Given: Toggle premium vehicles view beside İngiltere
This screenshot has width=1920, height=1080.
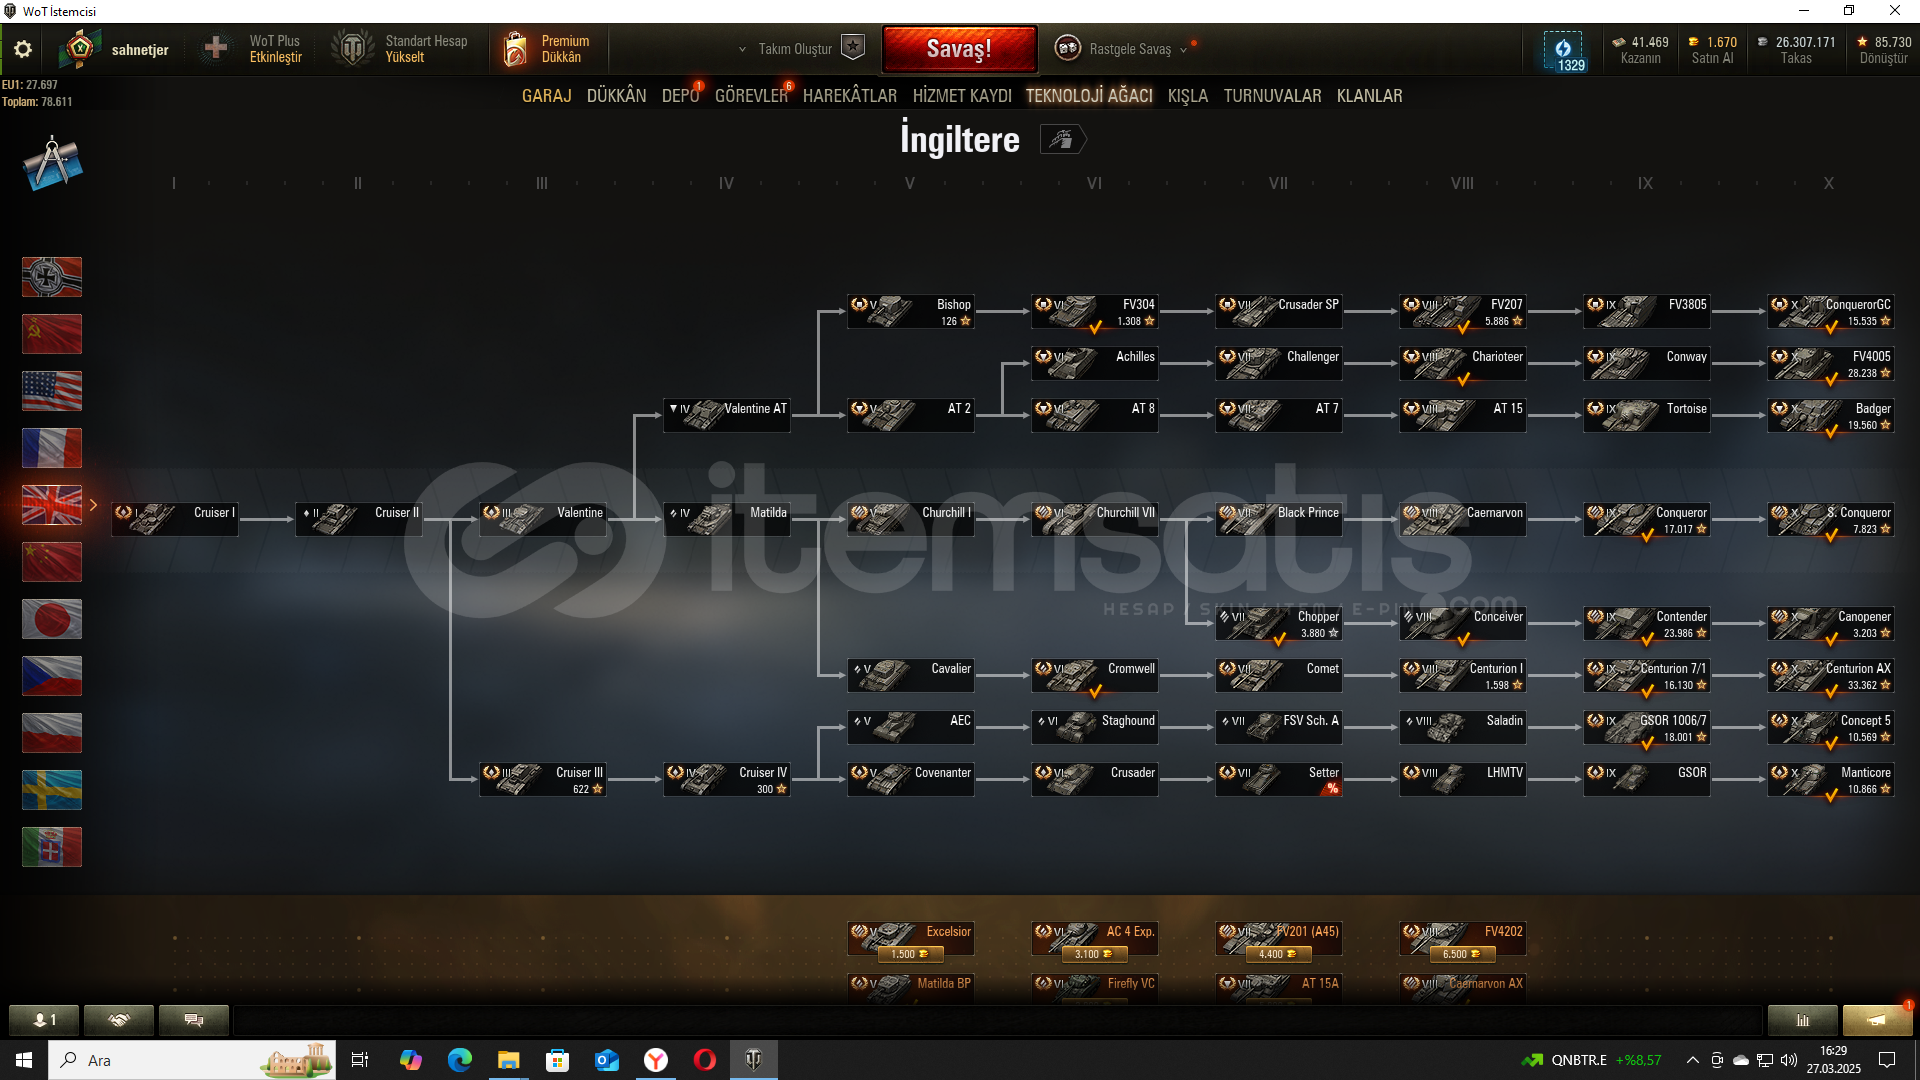Looking at the screenshot, I should click(x=1062, y=139).
